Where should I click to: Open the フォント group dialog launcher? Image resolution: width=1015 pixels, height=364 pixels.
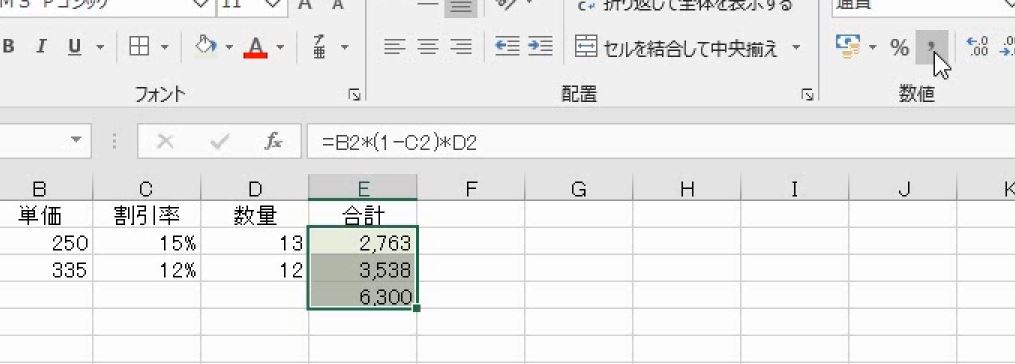(x=354, y=95)
